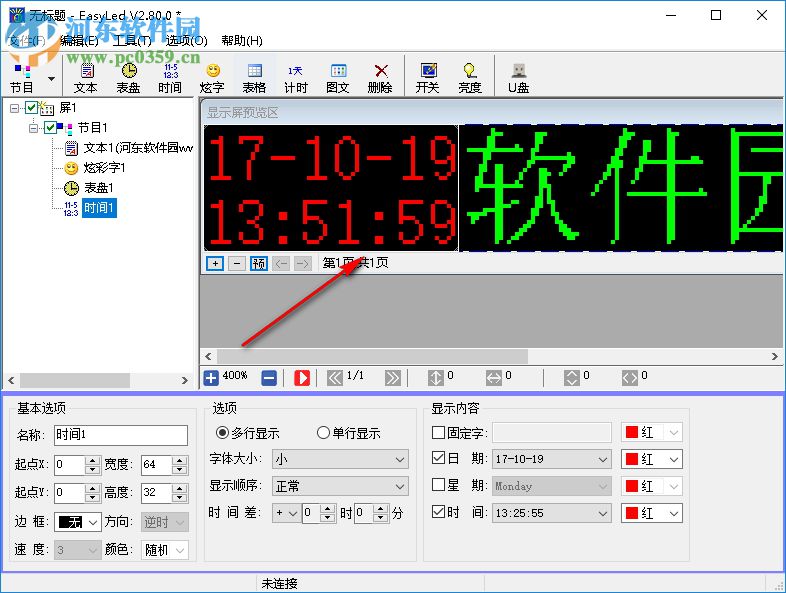The image size is (786, 593).
Task: Select the 表盘1 tree item
Action: 99,188
